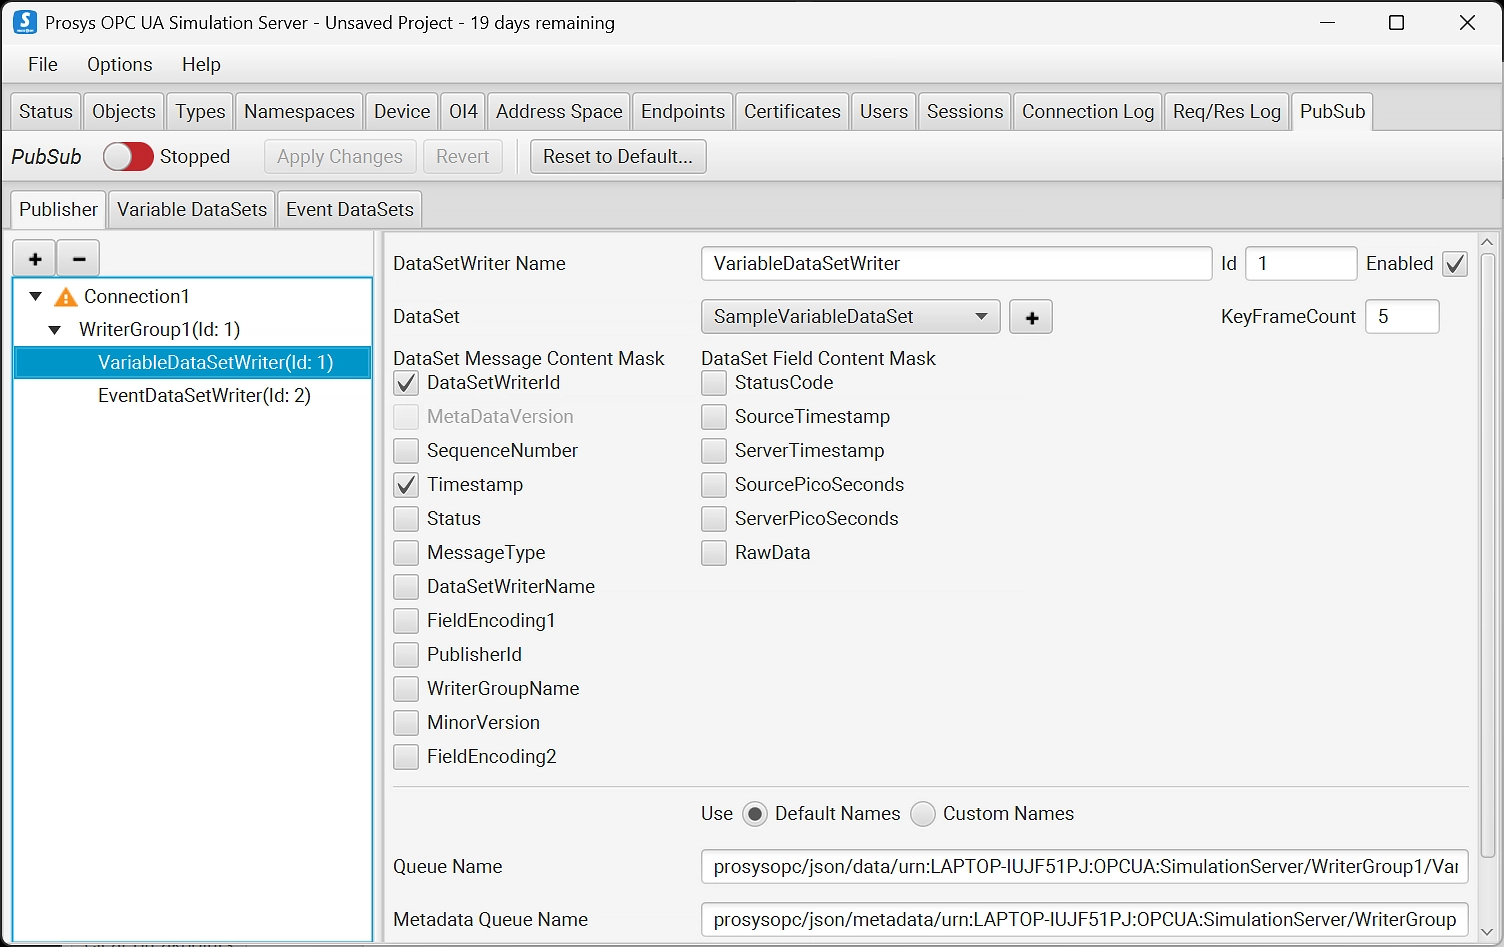Enable the SourceTimestamp field checkbox
This screenshot has height=947, width=1504.
coord(714,417)
